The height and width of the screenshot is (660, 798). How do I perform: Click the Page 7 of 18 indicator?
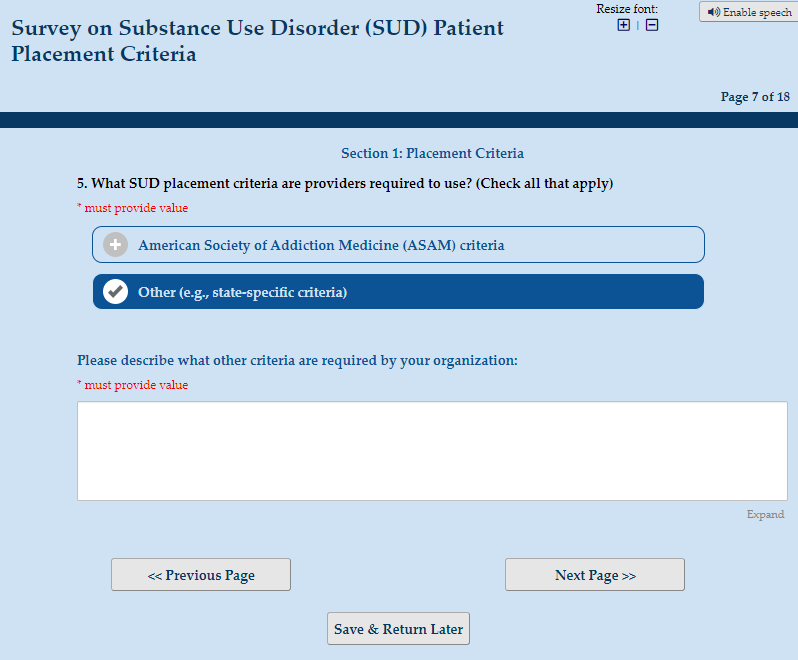pos(755,97)
